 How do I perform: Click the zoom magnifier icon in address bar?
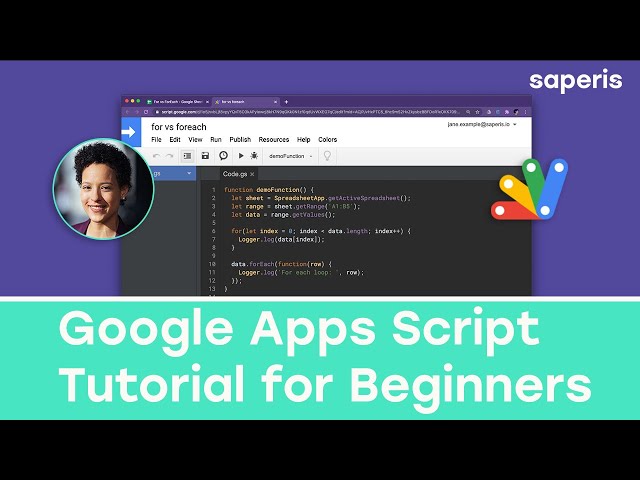tap(468, 112)
